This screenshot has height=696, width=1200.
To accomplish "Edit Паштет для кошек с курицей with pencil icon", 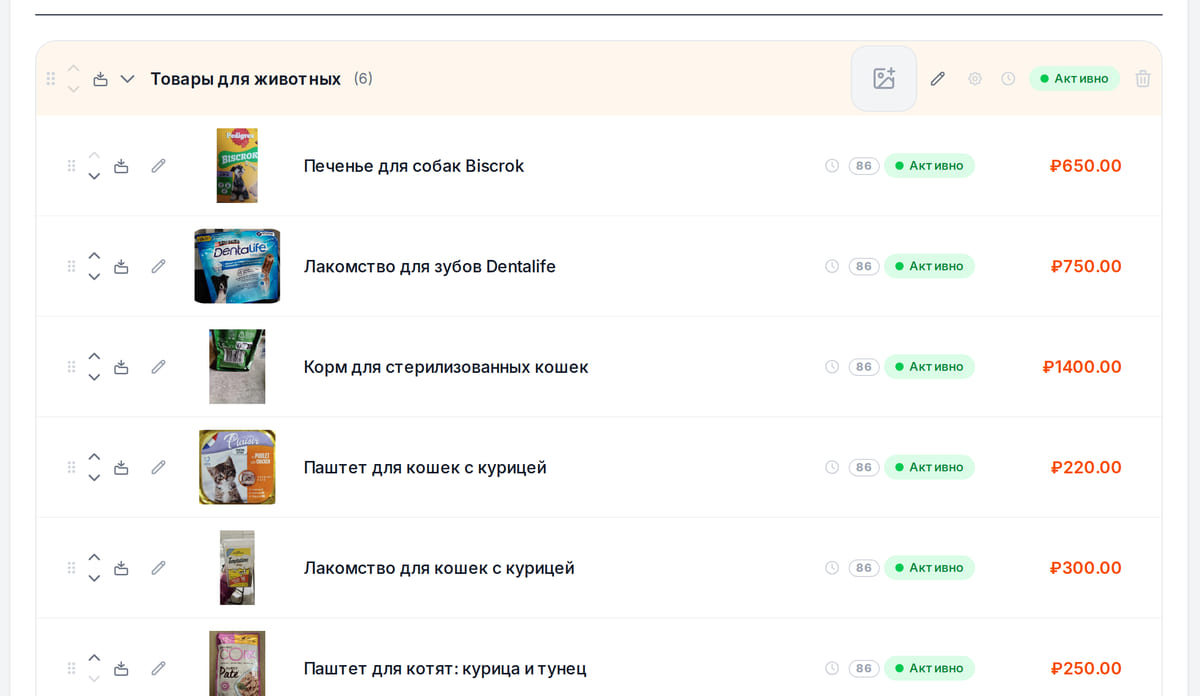I will point(158,467).
